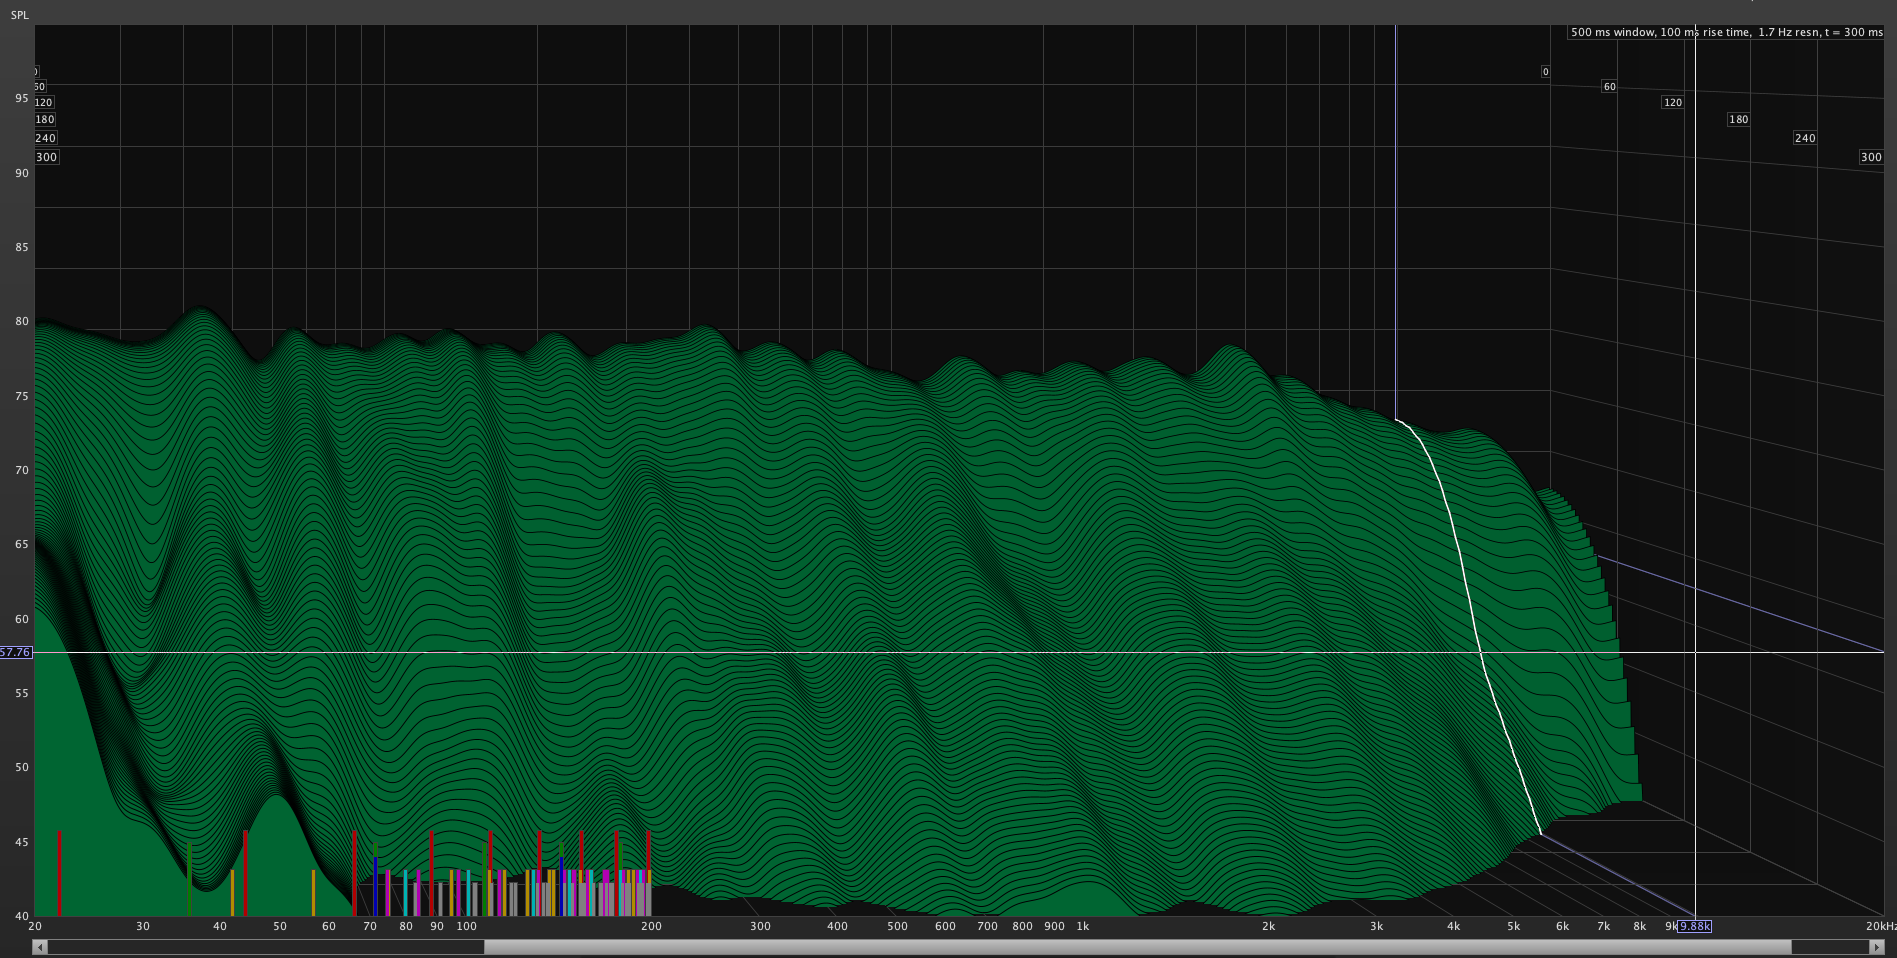1897x958 pixels.
Task: Click the "60" label on the frequency axis
Action: pyautogui.click(x=329, y=926)
